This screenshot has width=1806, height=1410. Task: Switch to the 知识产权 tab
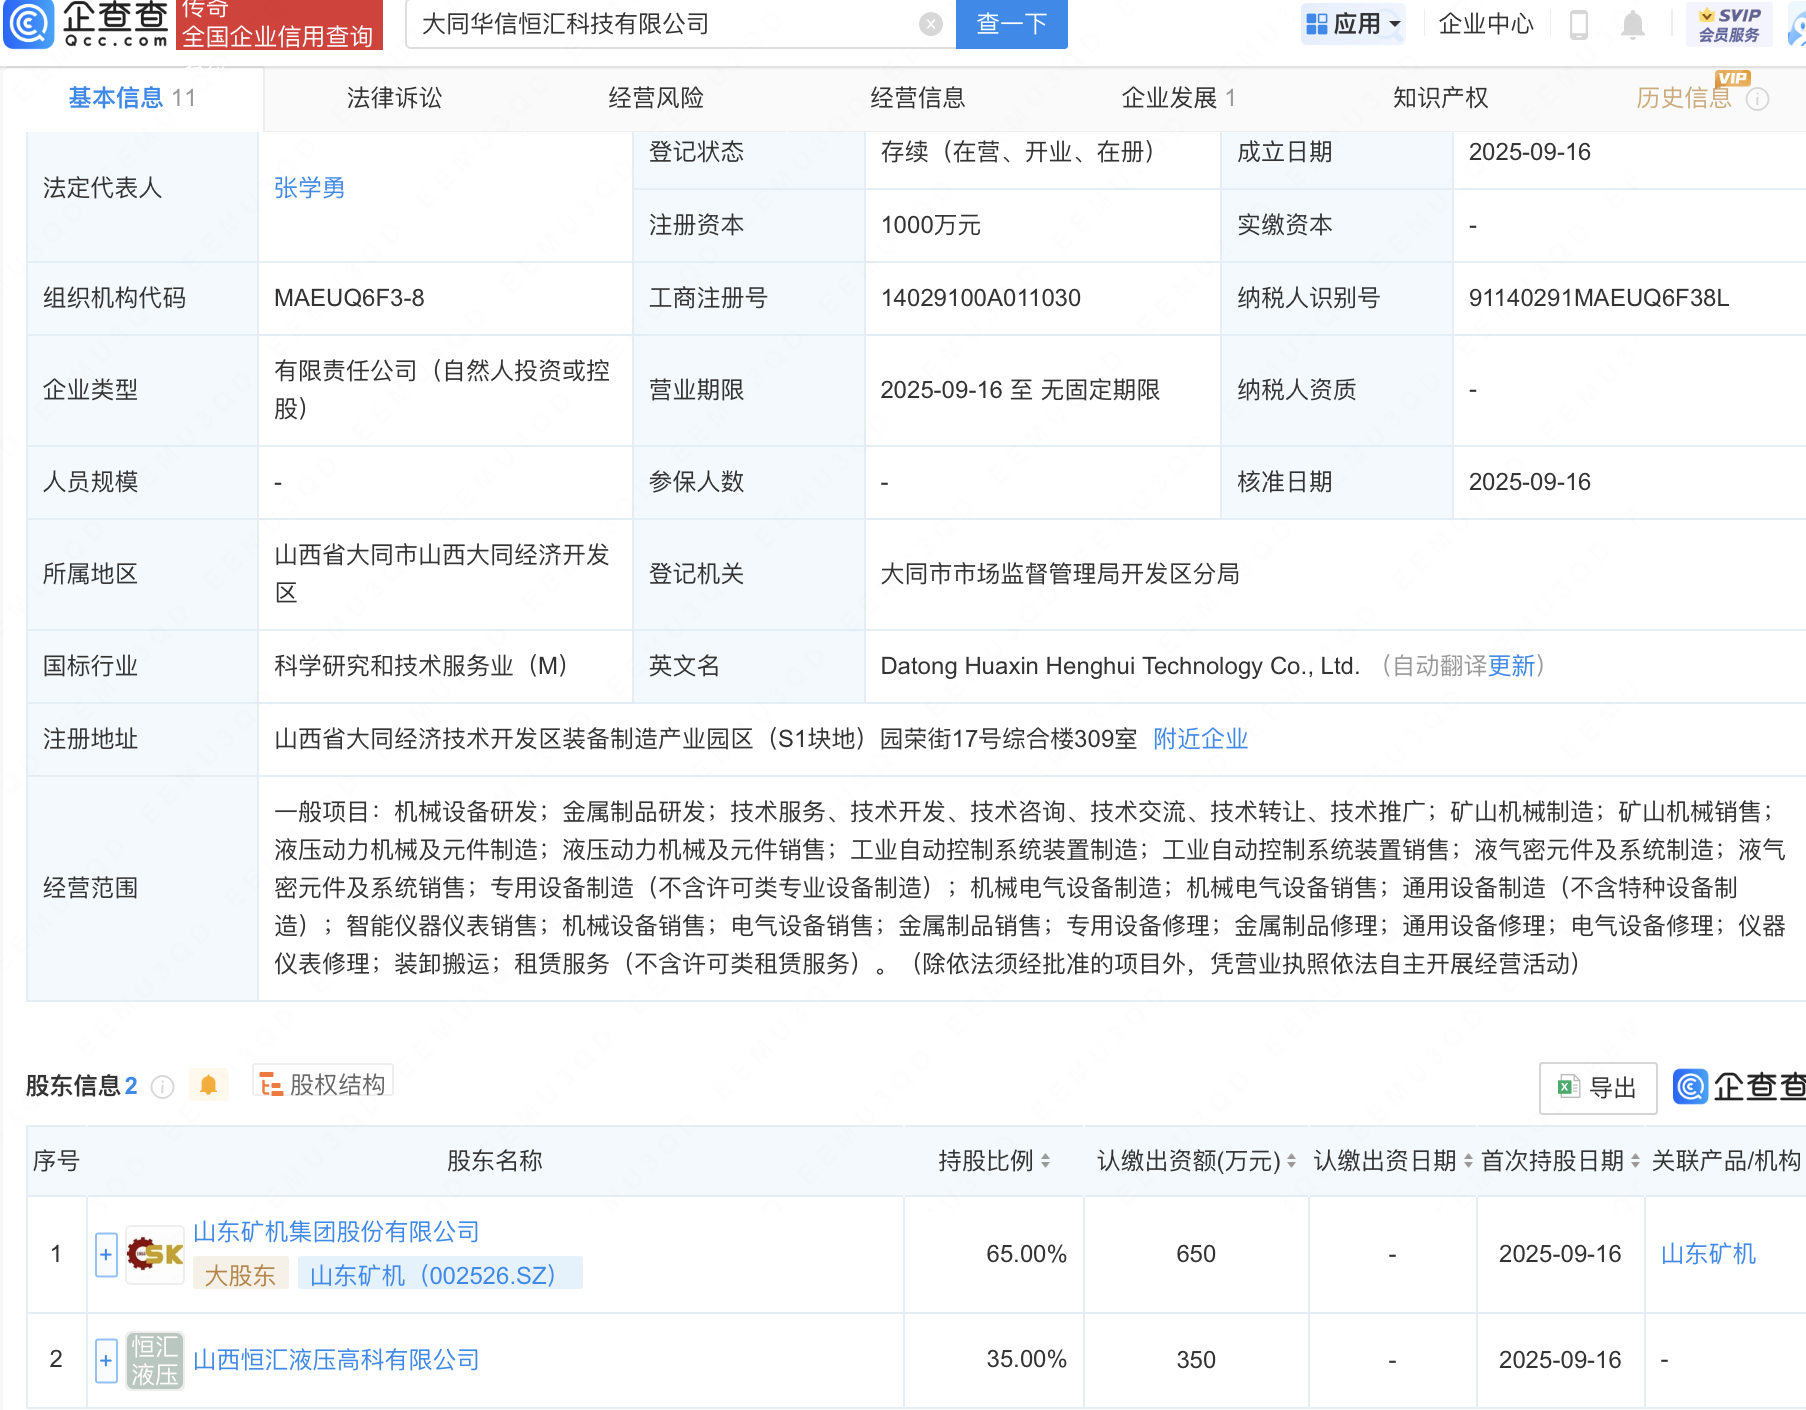[1440, 98]
